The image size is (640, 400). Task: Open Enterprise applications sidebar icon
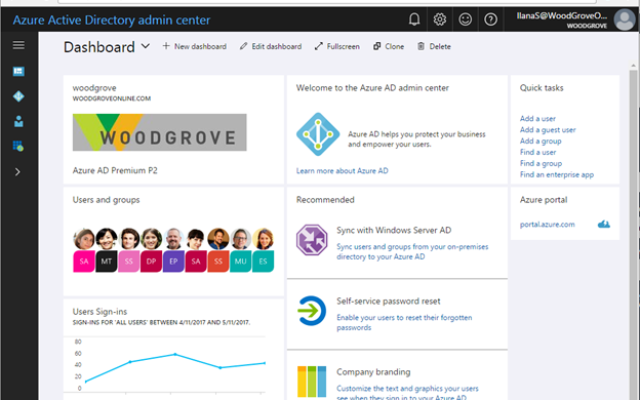pyautogui.click(x=18, y=146)
